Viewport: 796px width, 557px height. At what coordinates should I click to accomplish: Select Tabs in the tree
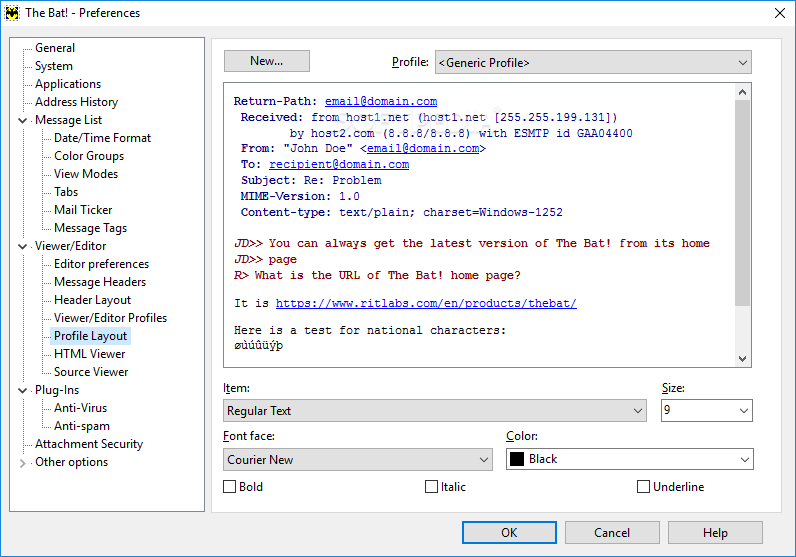pos(66,192)
